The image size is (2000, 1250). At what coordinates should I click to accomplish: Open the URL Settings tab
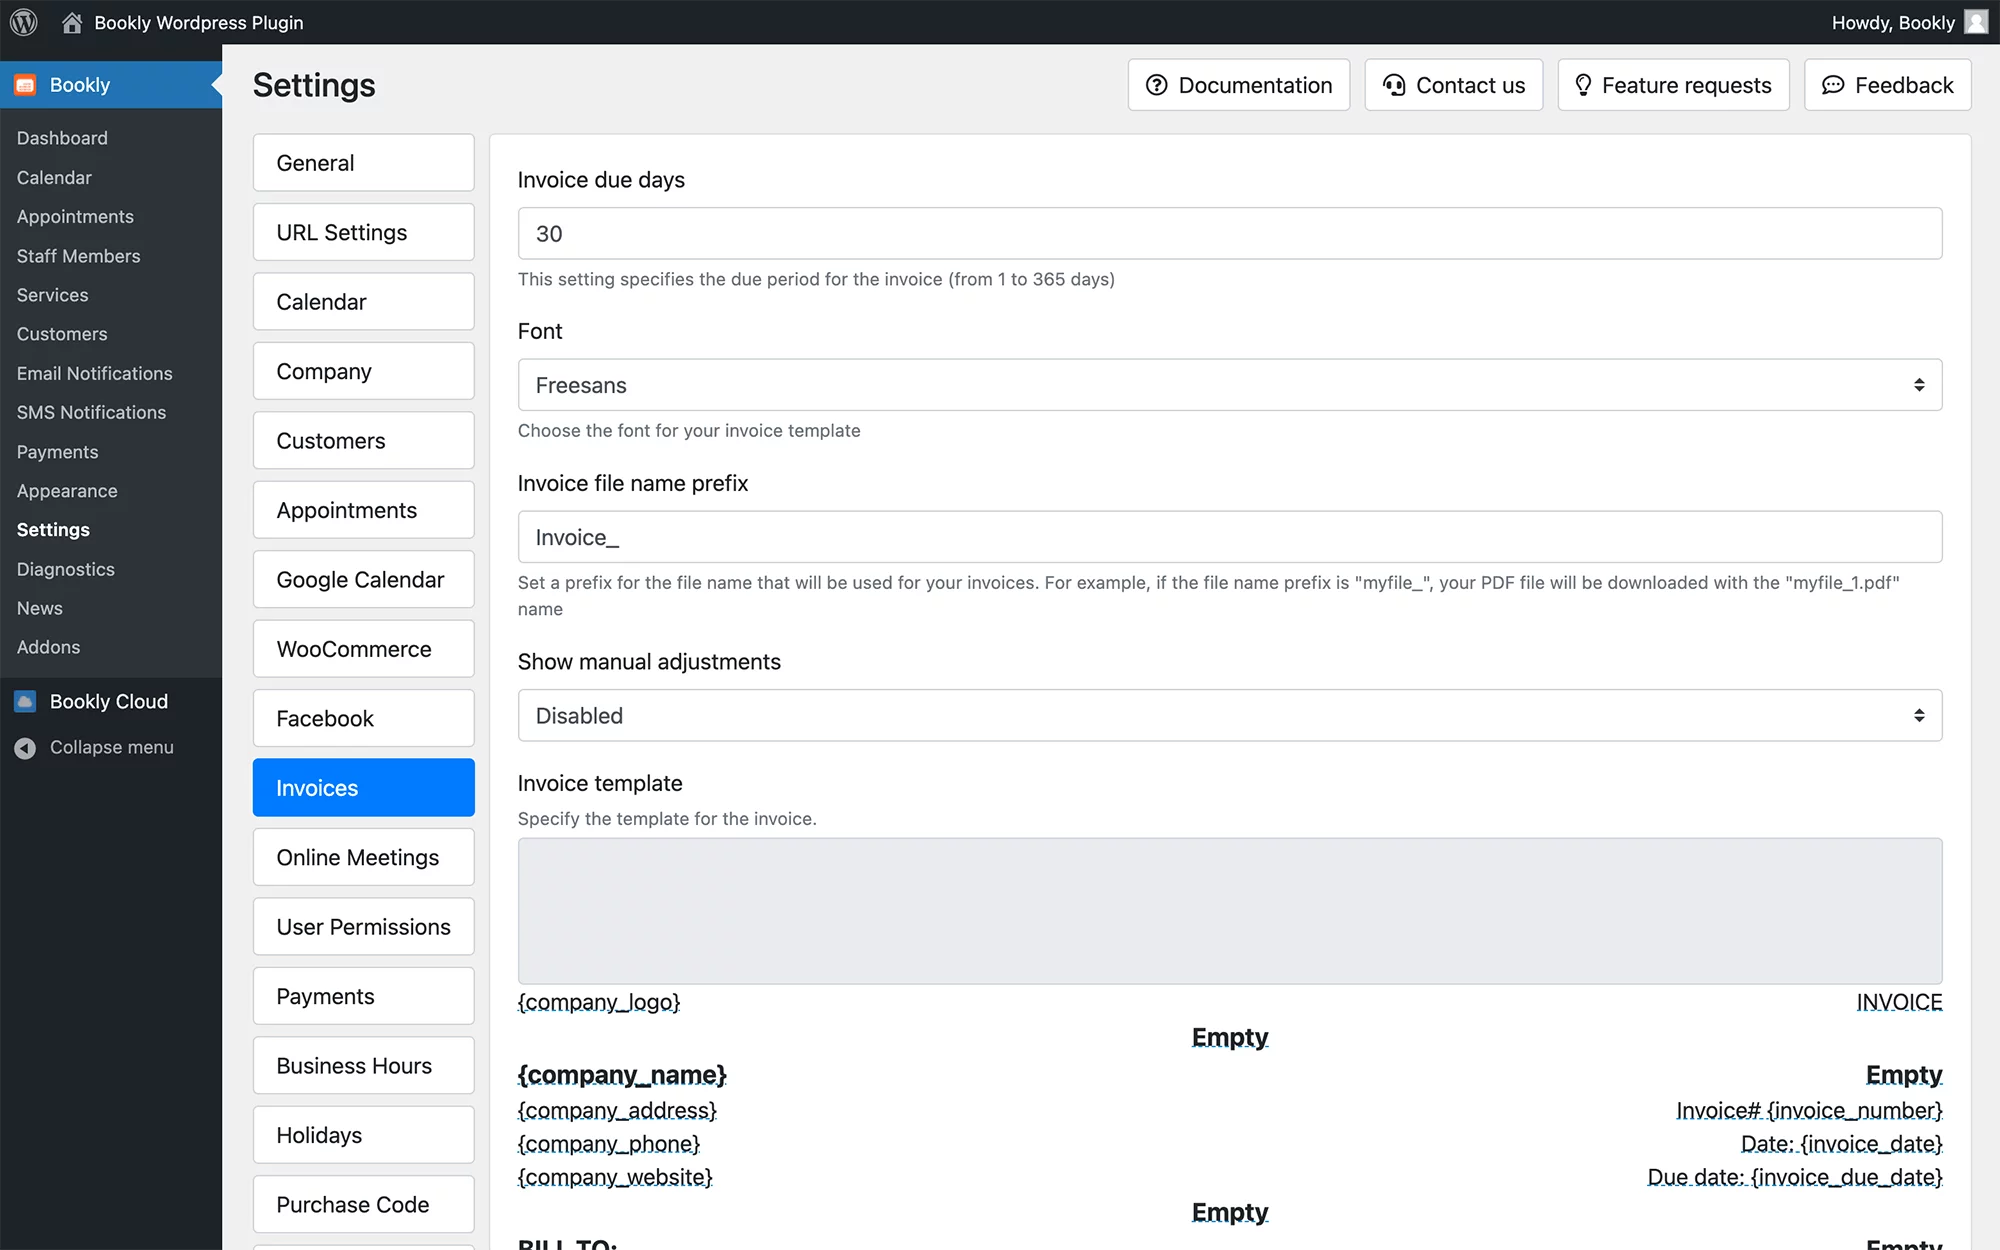364,232
